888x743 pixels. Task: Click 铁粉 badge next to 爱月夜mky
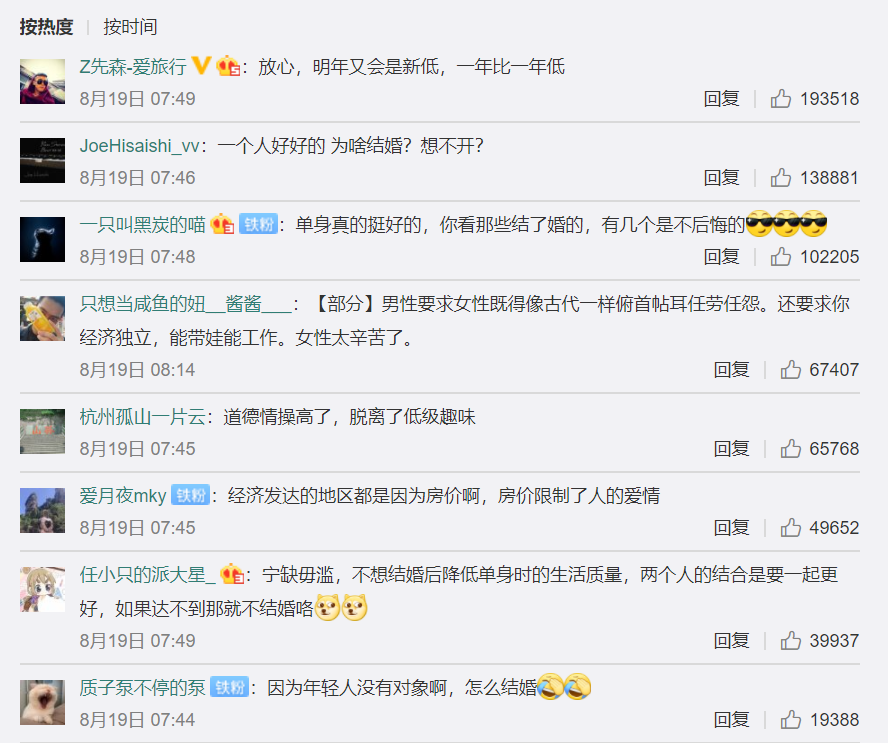coord(190,496)
